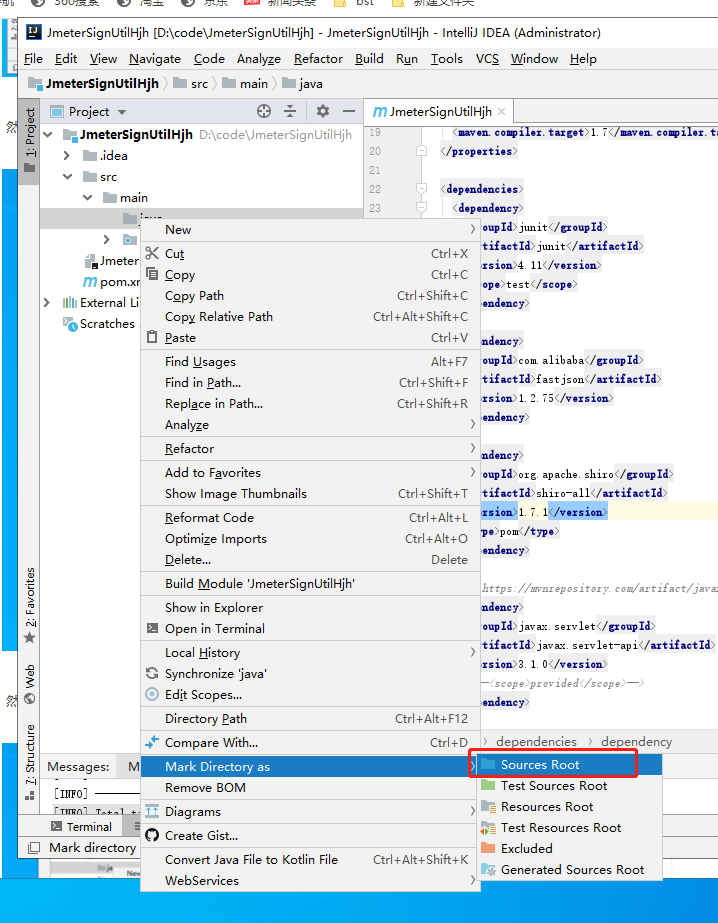This screenshot has height=923, width=718.
Task: Mark directory as Excluded
Action: 569,849
